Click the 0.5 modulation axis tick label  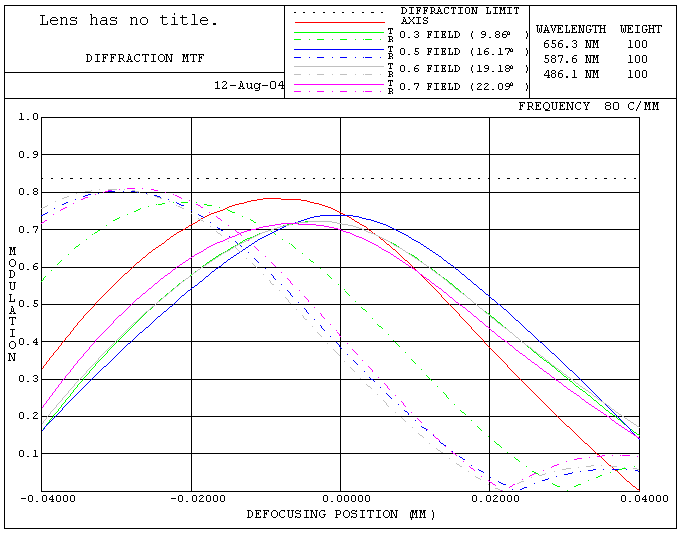click(29, 304)
